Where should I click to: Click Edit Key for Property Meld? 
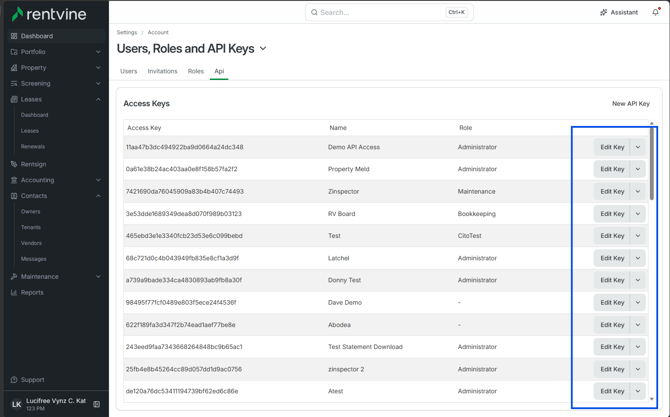612,169
